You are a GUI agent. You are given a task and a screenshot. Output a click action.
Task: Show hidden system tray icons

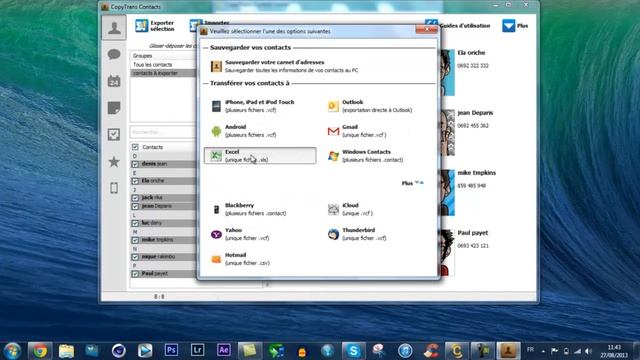point(543,351)
